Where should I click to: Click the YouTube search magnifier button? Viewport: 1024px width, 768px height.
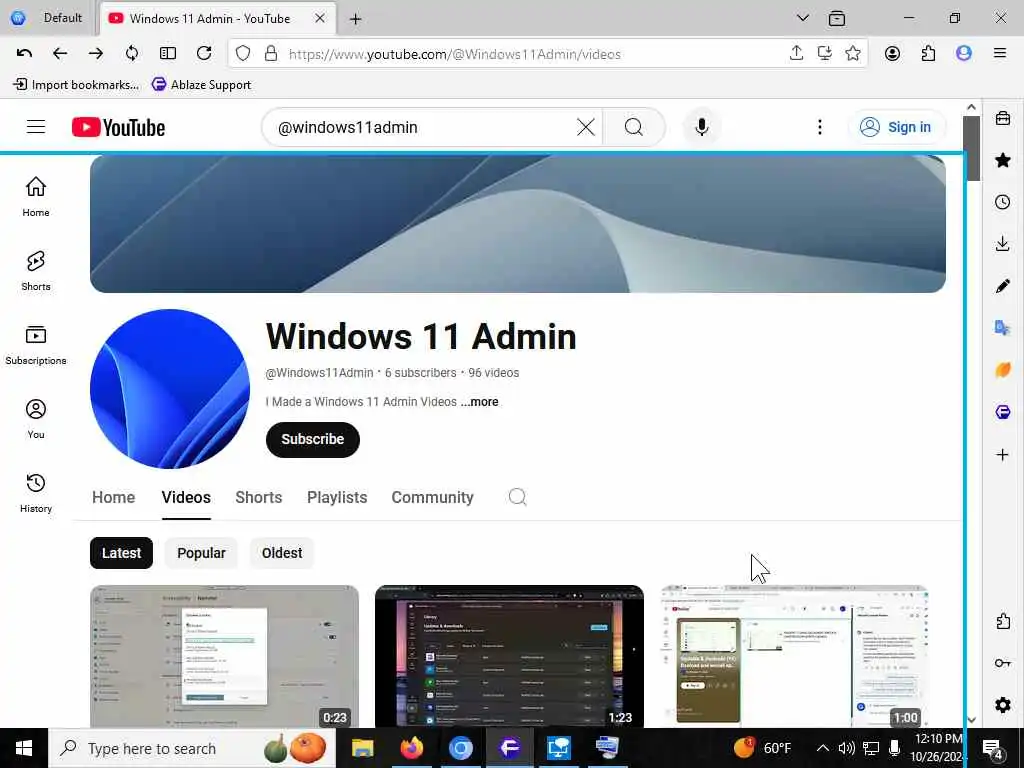coord(633,127)
